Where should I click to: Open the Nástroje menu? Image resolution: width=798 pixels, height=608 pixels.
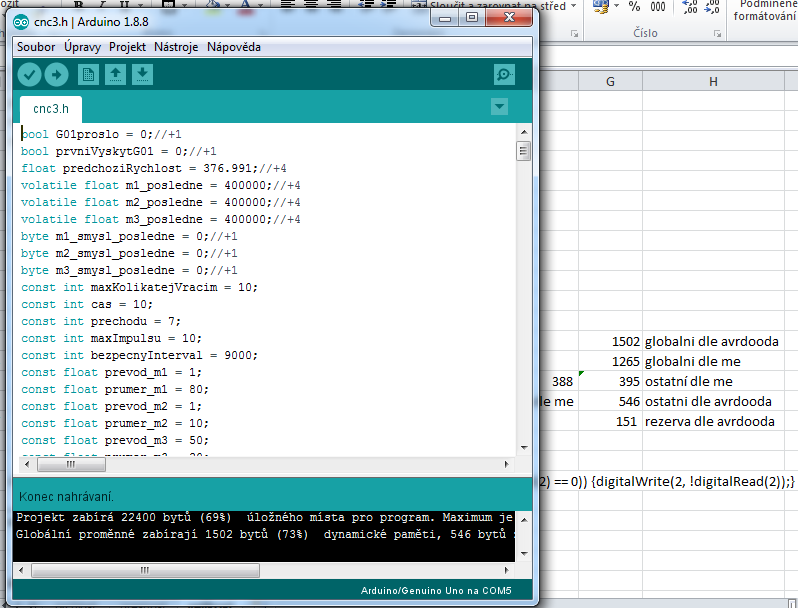point(176,47)
